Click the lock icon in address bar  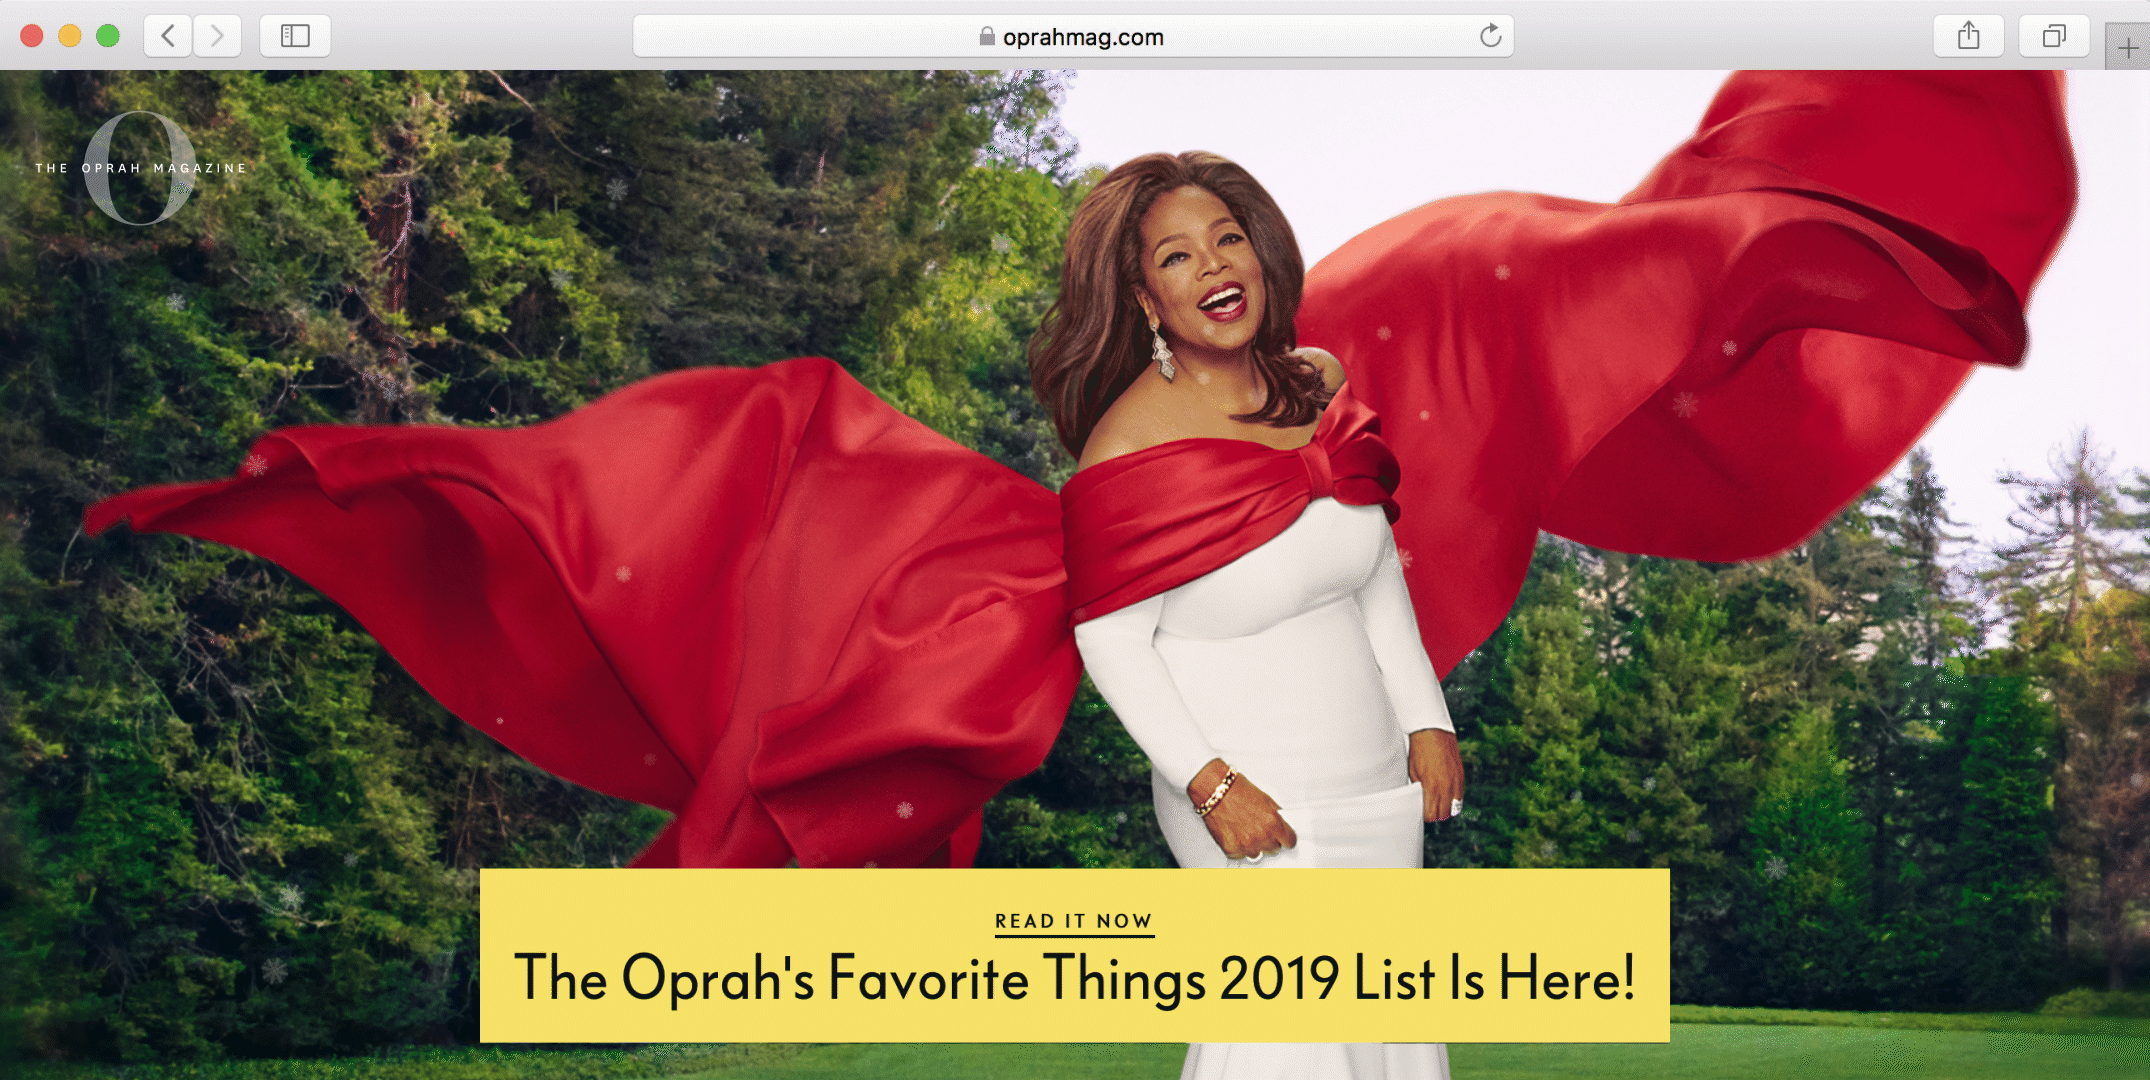987,36
